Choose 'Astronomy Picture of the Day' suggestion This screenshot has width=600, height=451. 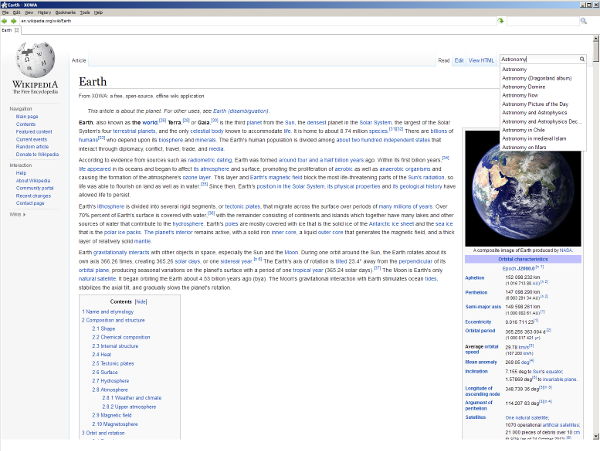(535, 103)
